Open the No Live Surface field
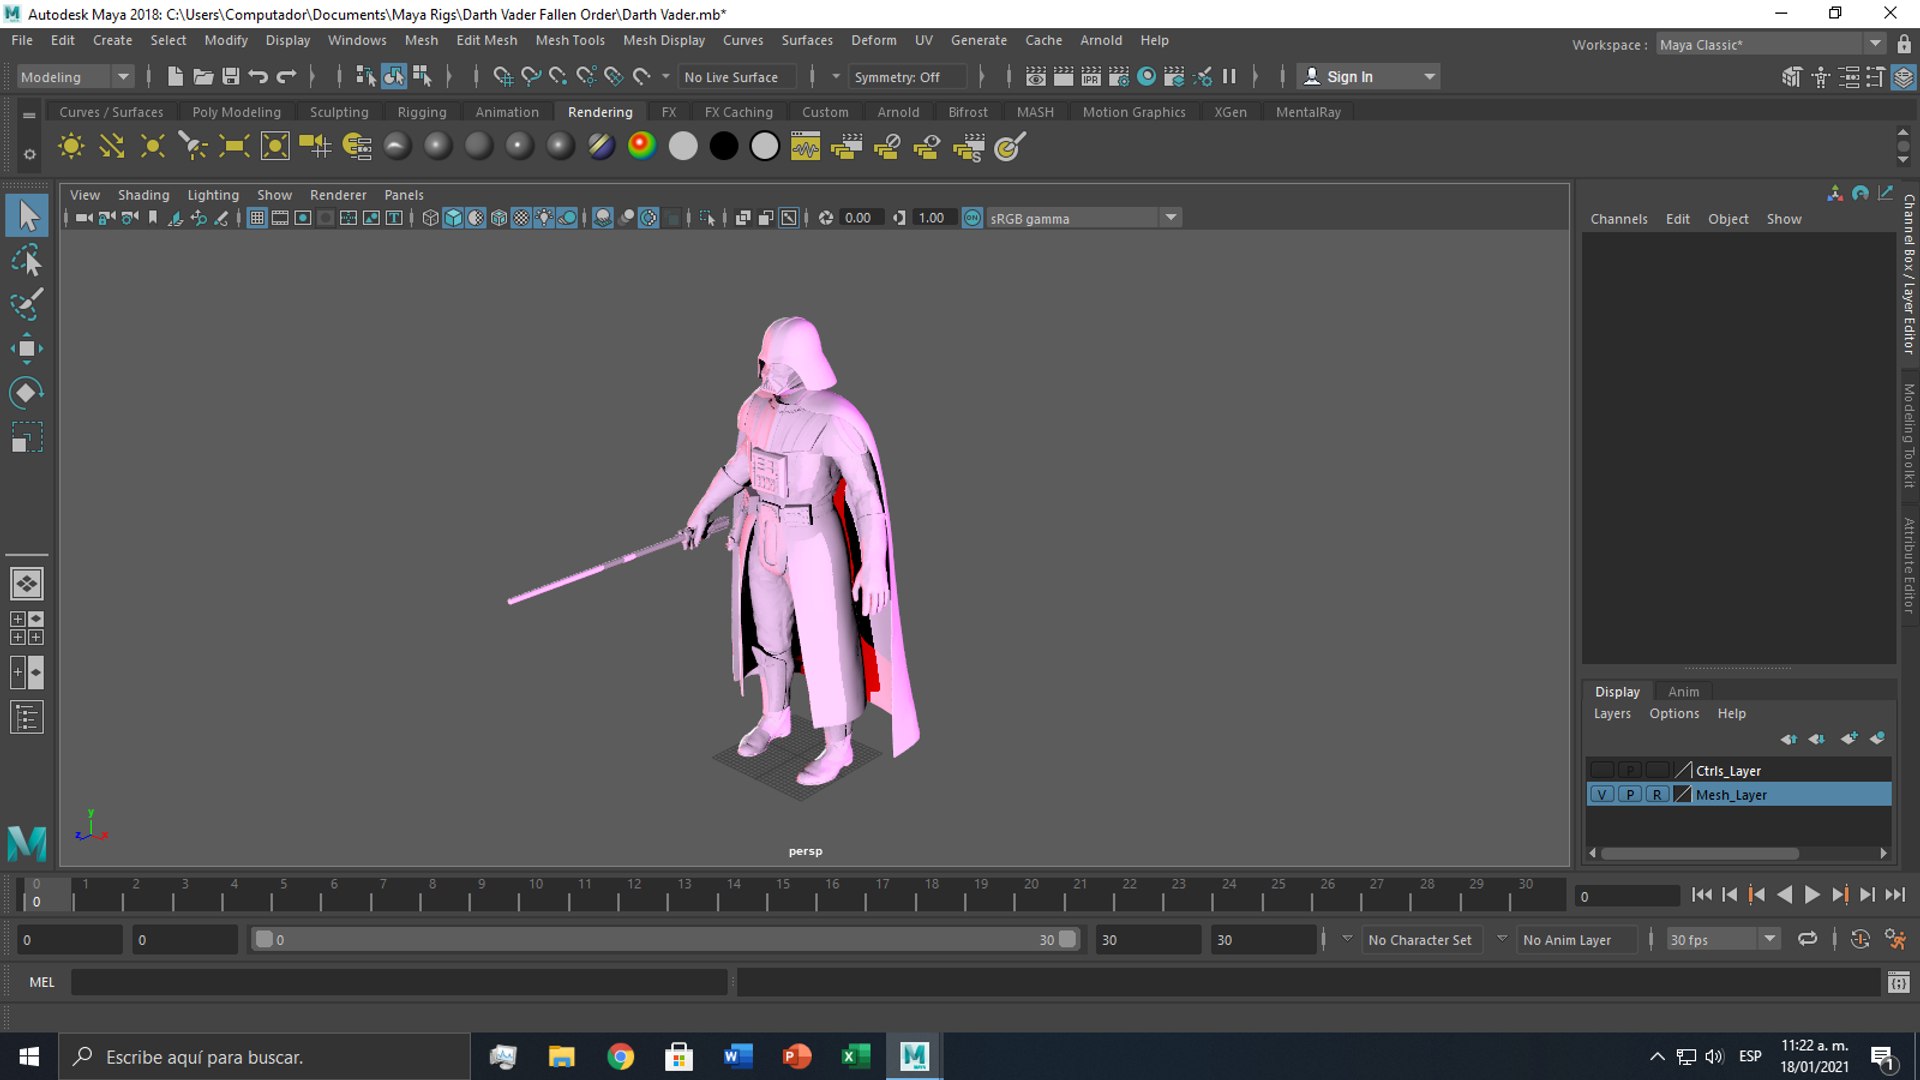Screen dimensions: 1920x1080 coord(738,77)
